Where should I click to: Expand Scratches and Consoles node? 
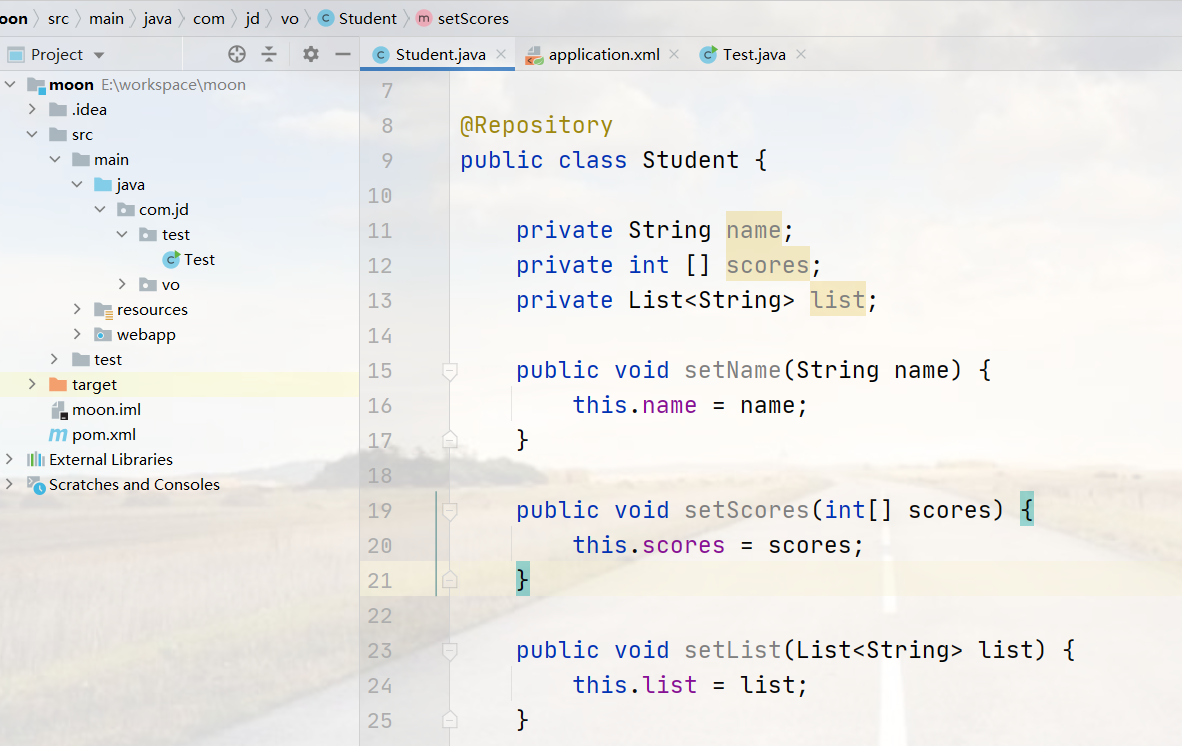9,484
